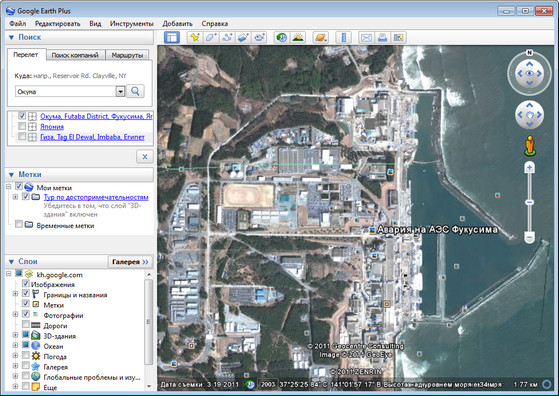
Task: Open the Тур по достопримечательностям link
Action: pos(96,197)
